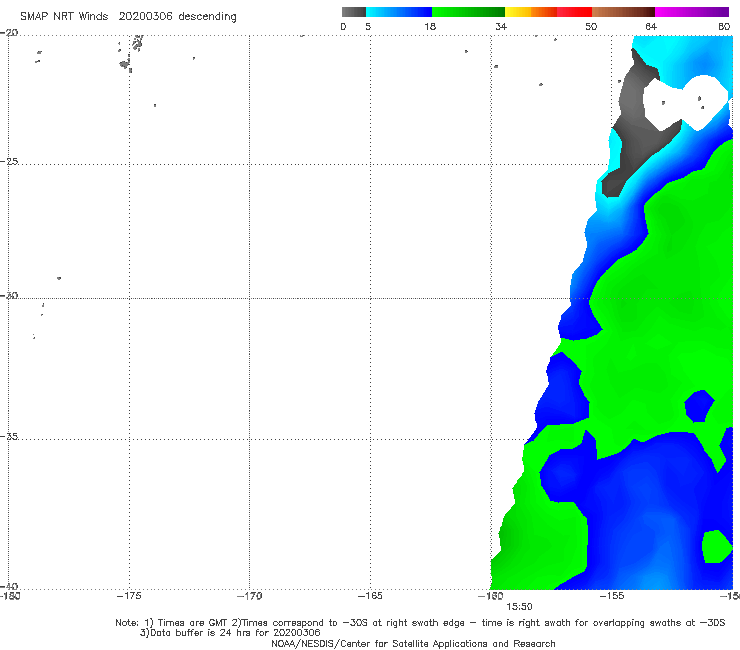Choose the yellow-orange segment of the color scale

click(x=531, y=12)
